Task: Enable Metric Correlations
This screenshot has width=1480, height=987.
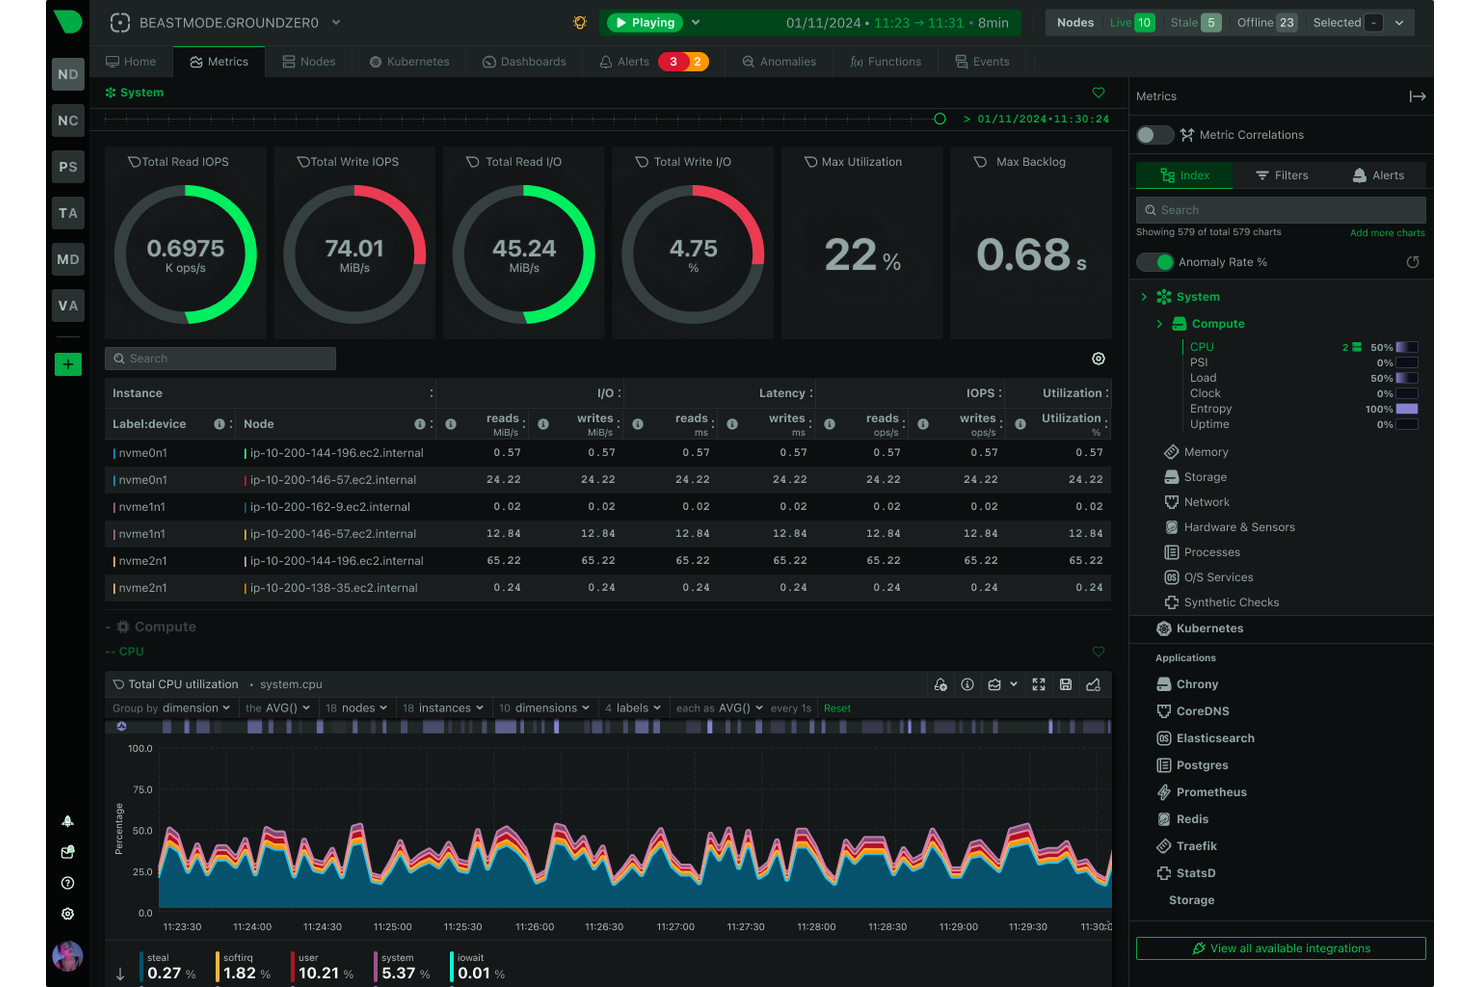Action: [1154, 134]
